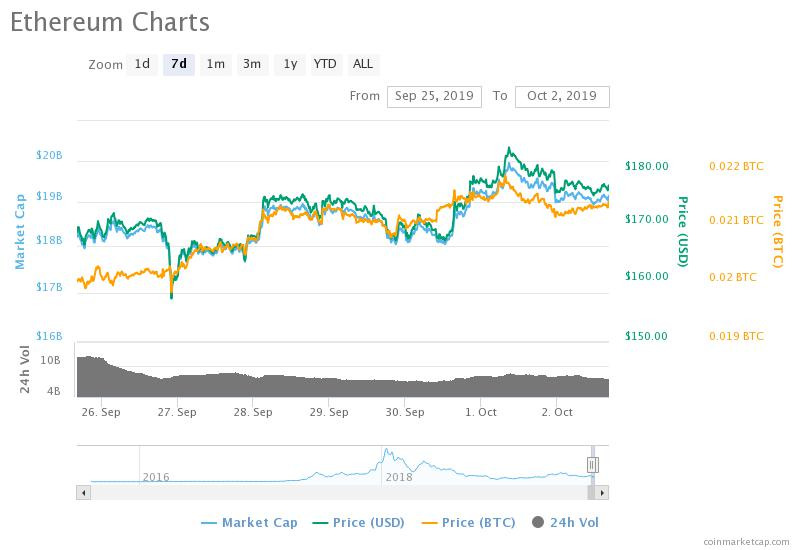Screen dimensions: 800x550
Task: Click the 30. Sep axis label
Action: pyautogui.click(x=405, y=412)
